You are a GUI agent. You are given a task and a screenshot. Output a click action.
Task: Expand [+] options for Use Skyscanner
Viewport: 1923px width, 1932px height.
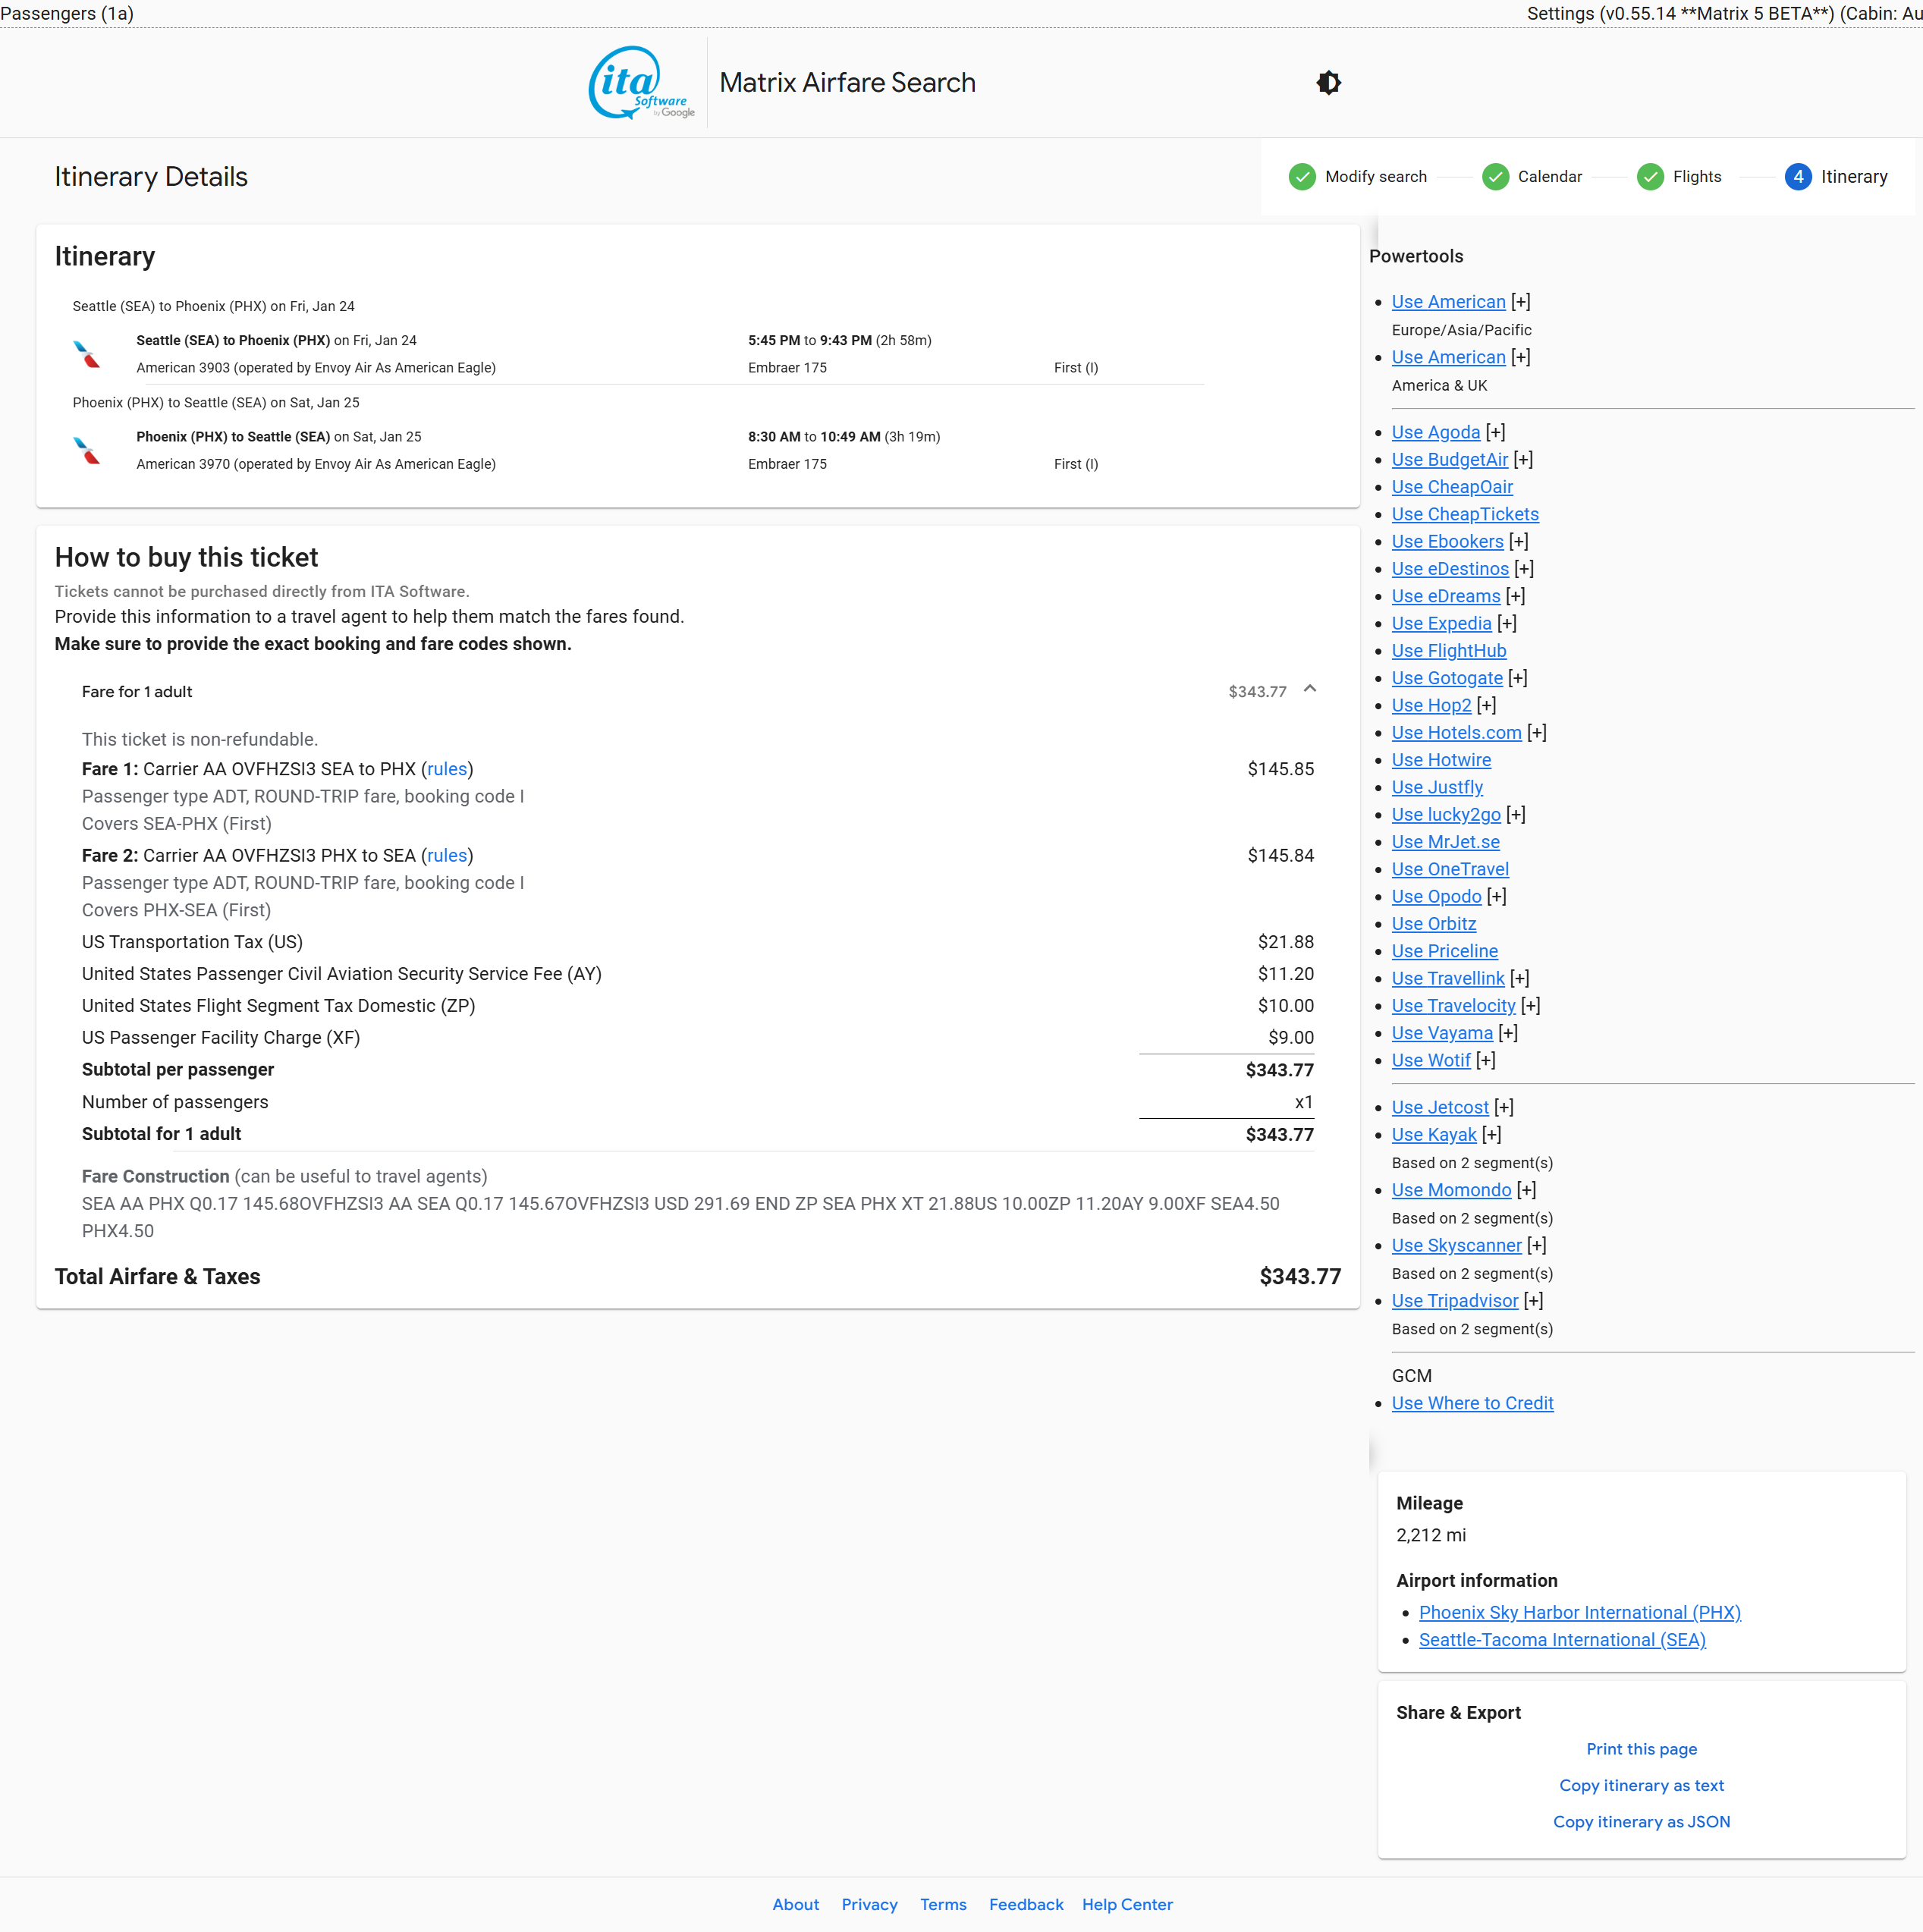[1536, 1245]
